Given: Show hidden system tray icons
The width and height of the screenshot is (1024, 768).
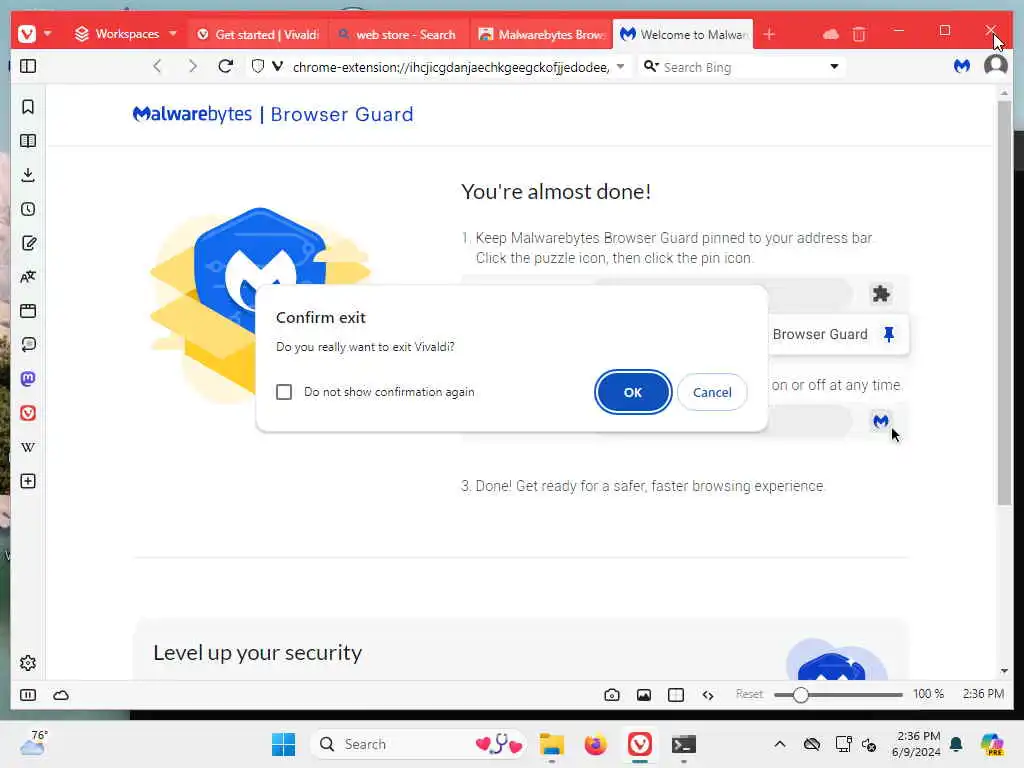Looking at the screenshot, I should click(780, 744).
